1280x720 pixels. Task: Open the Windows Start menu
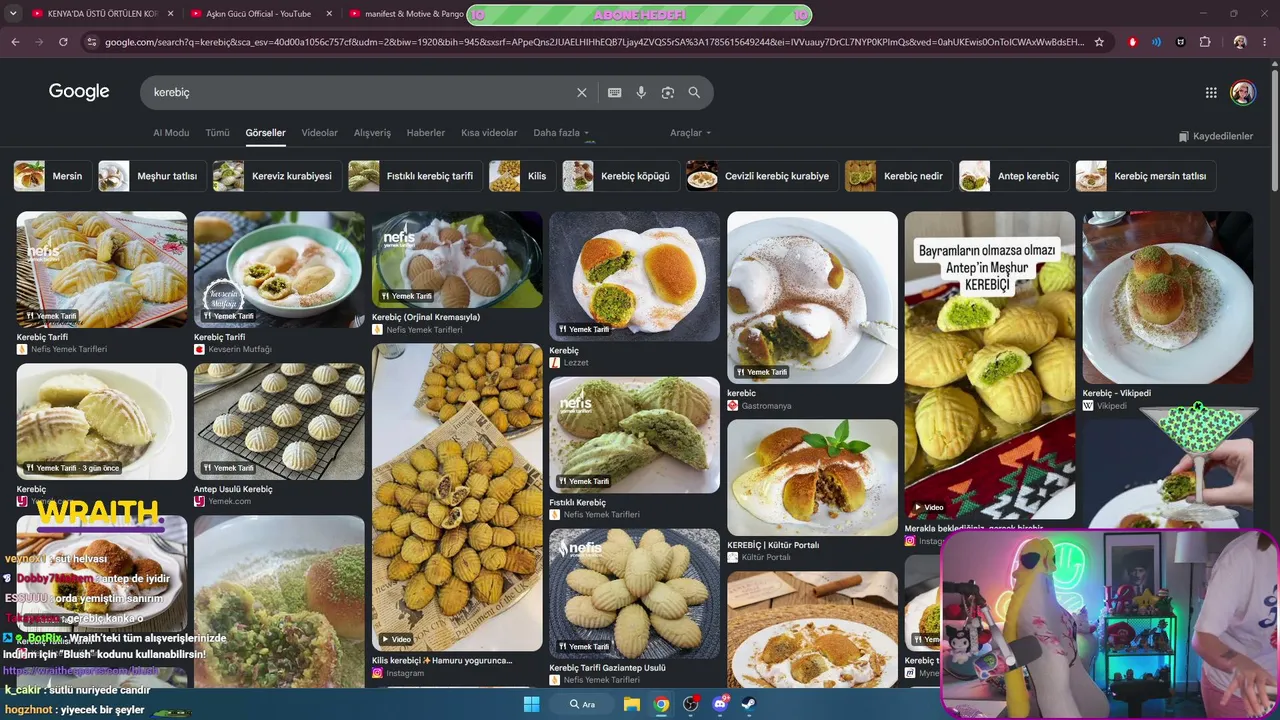pos(531,704)
